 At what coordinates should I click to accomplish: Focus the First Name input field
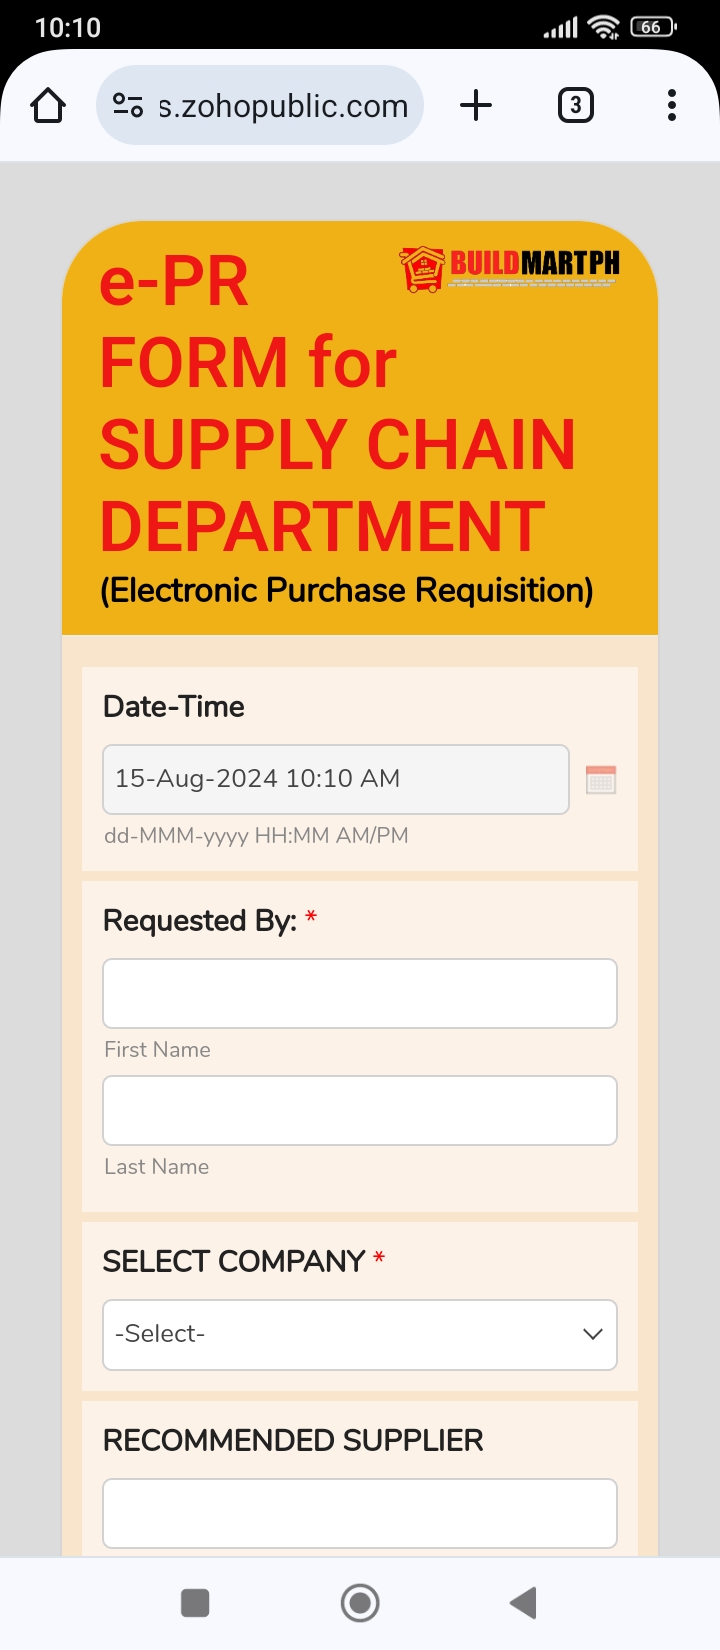(x=360, y=993)
